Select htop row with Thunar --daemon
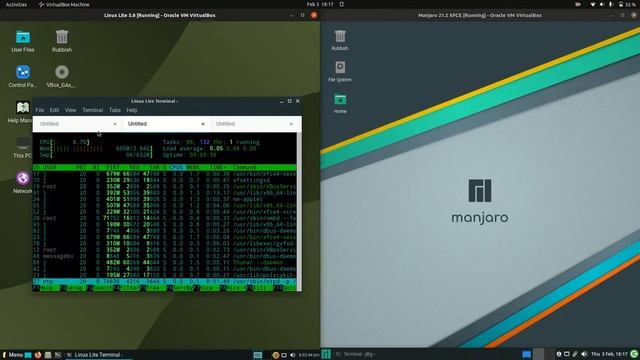This screenshot has width=640, height=360. click(x=164, y=262)
